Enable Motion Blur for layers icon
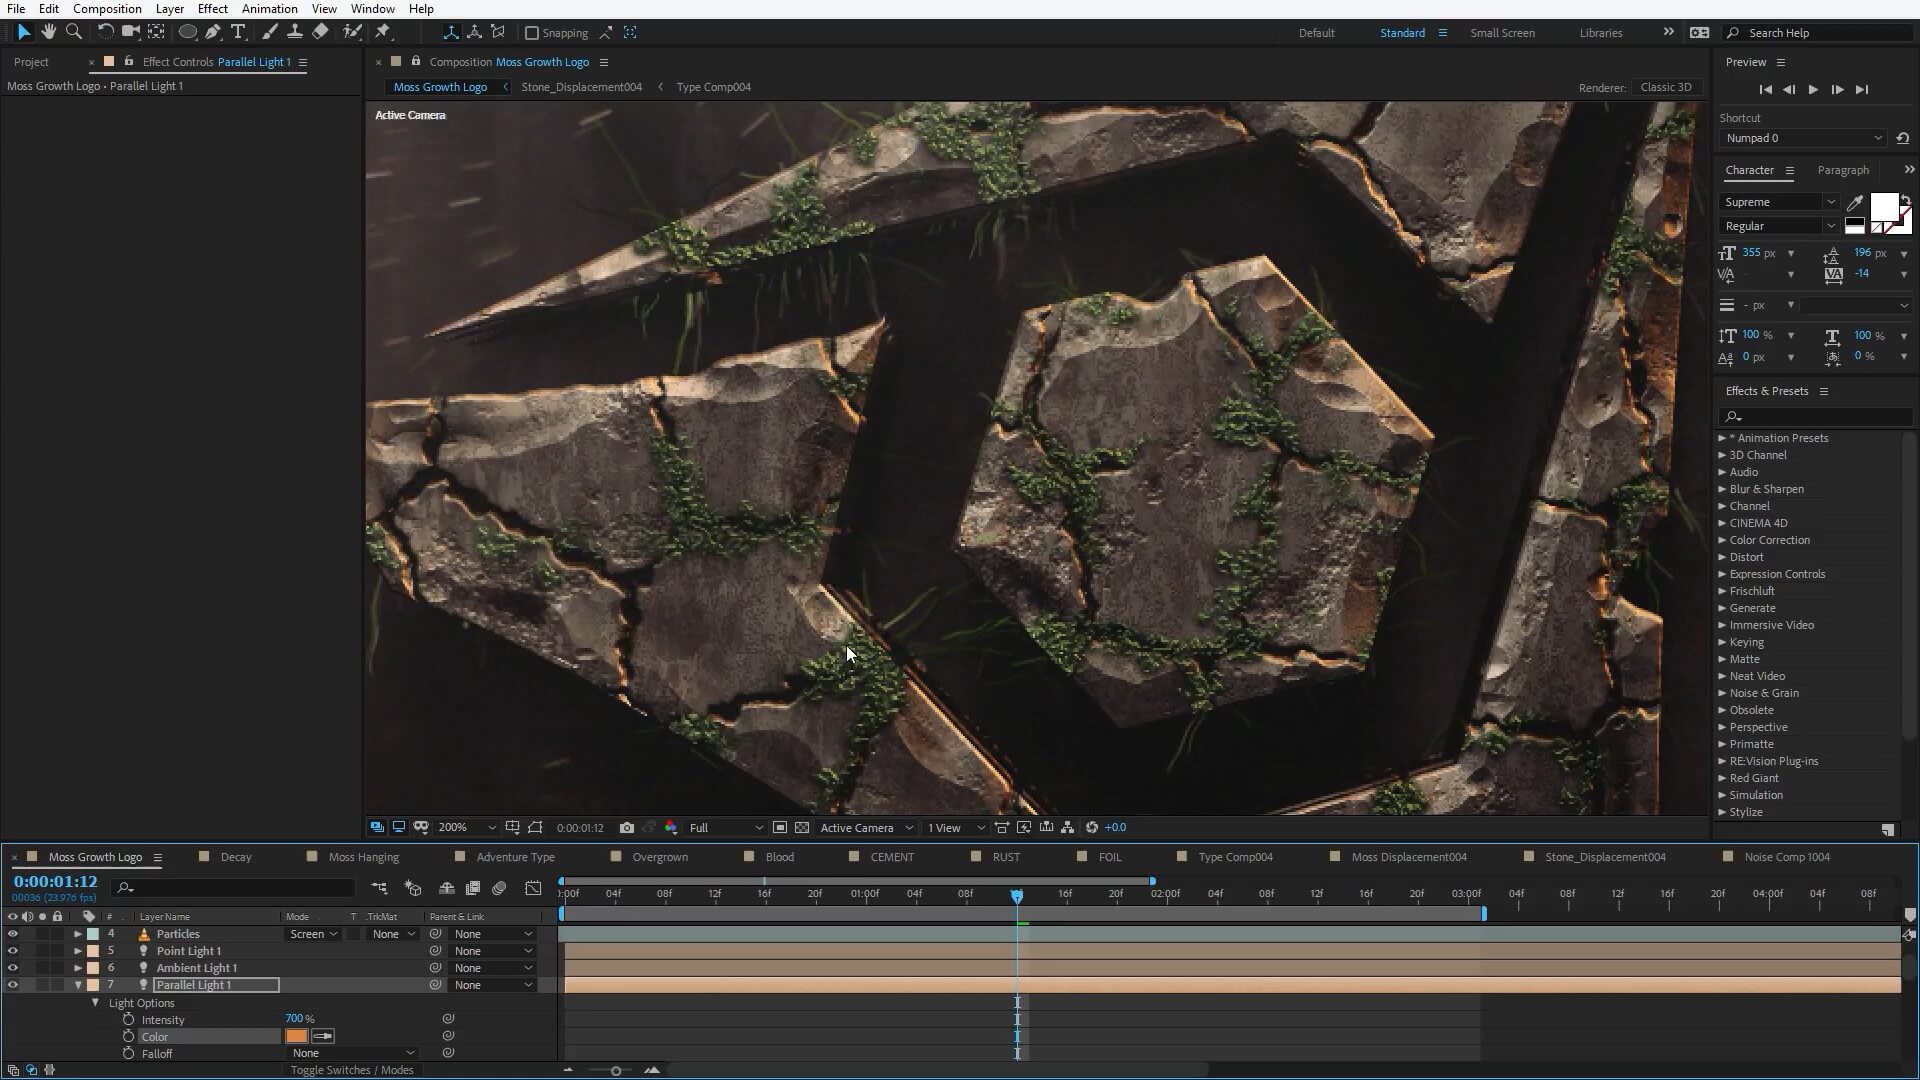Screen dimensions: 1920x1080 [x=500, y=888]
